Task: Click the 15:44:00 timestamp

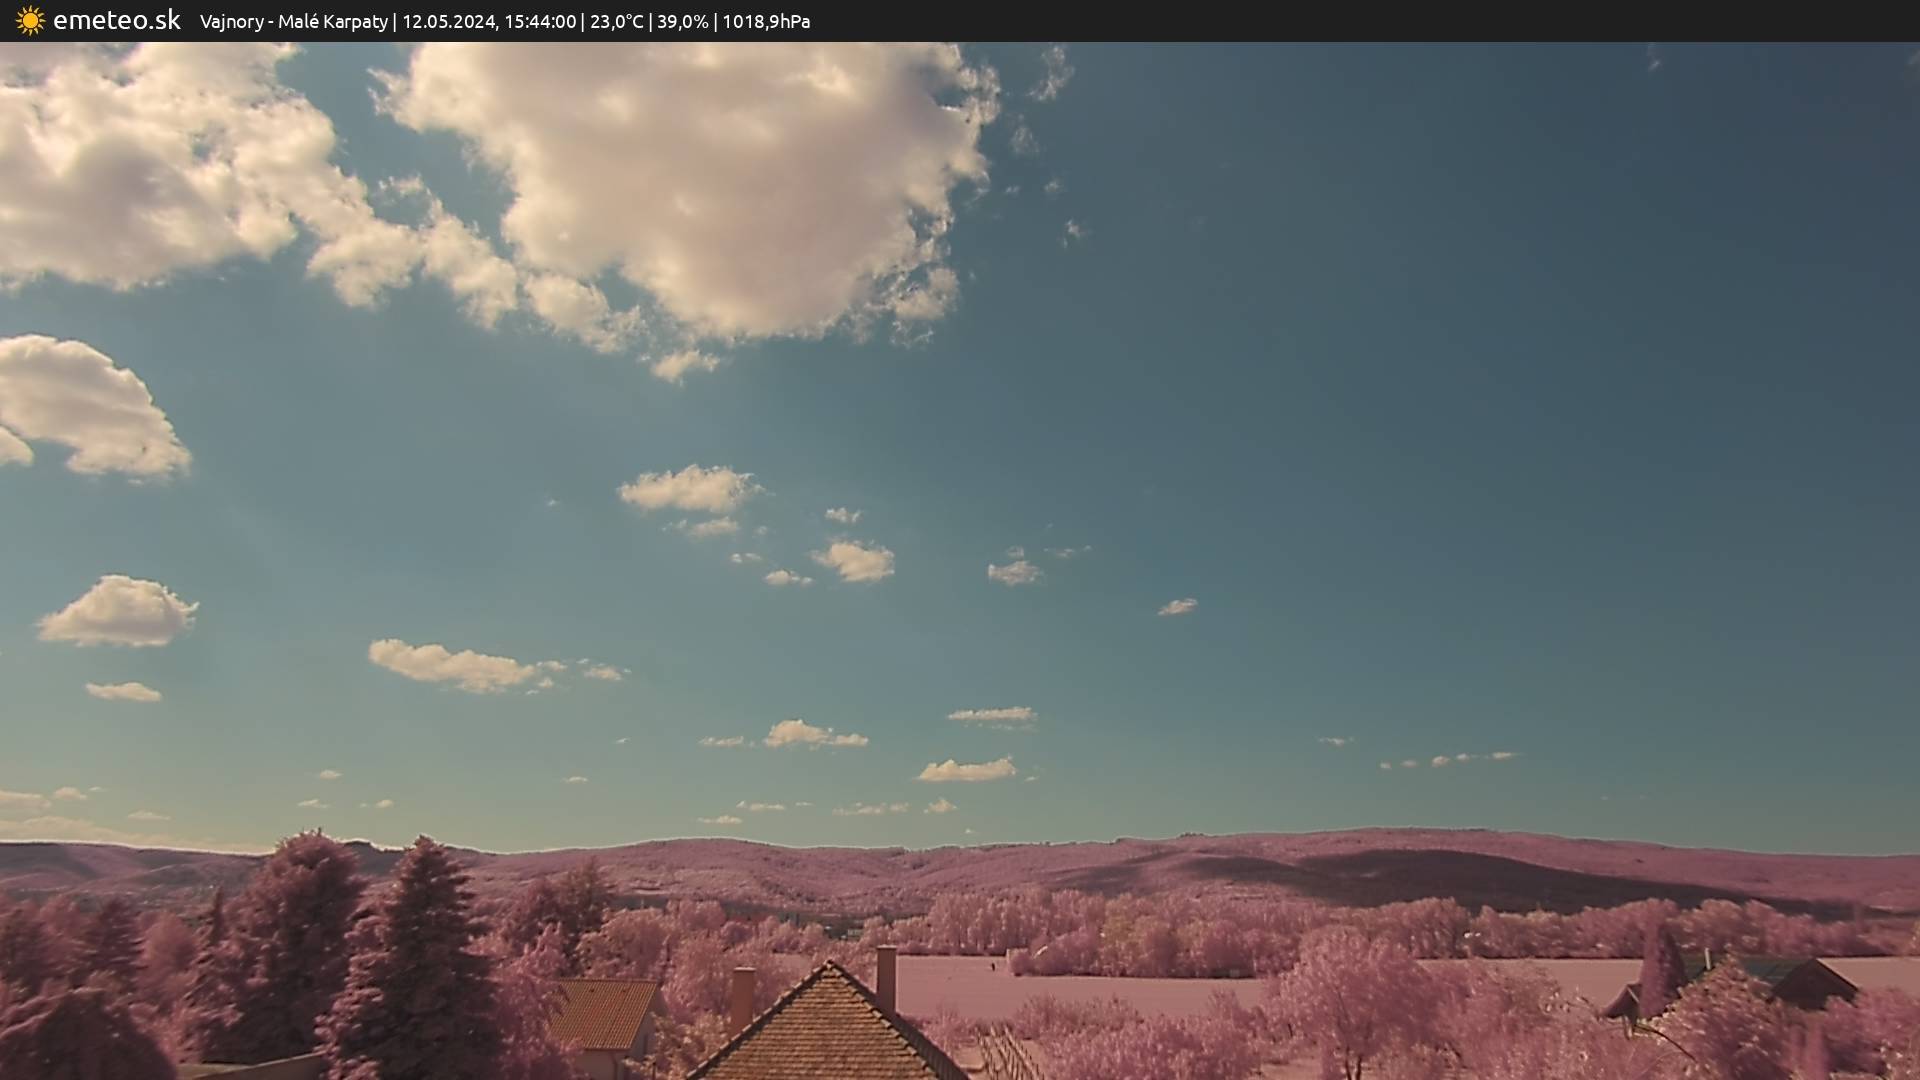Action: [x=540, y=21]
